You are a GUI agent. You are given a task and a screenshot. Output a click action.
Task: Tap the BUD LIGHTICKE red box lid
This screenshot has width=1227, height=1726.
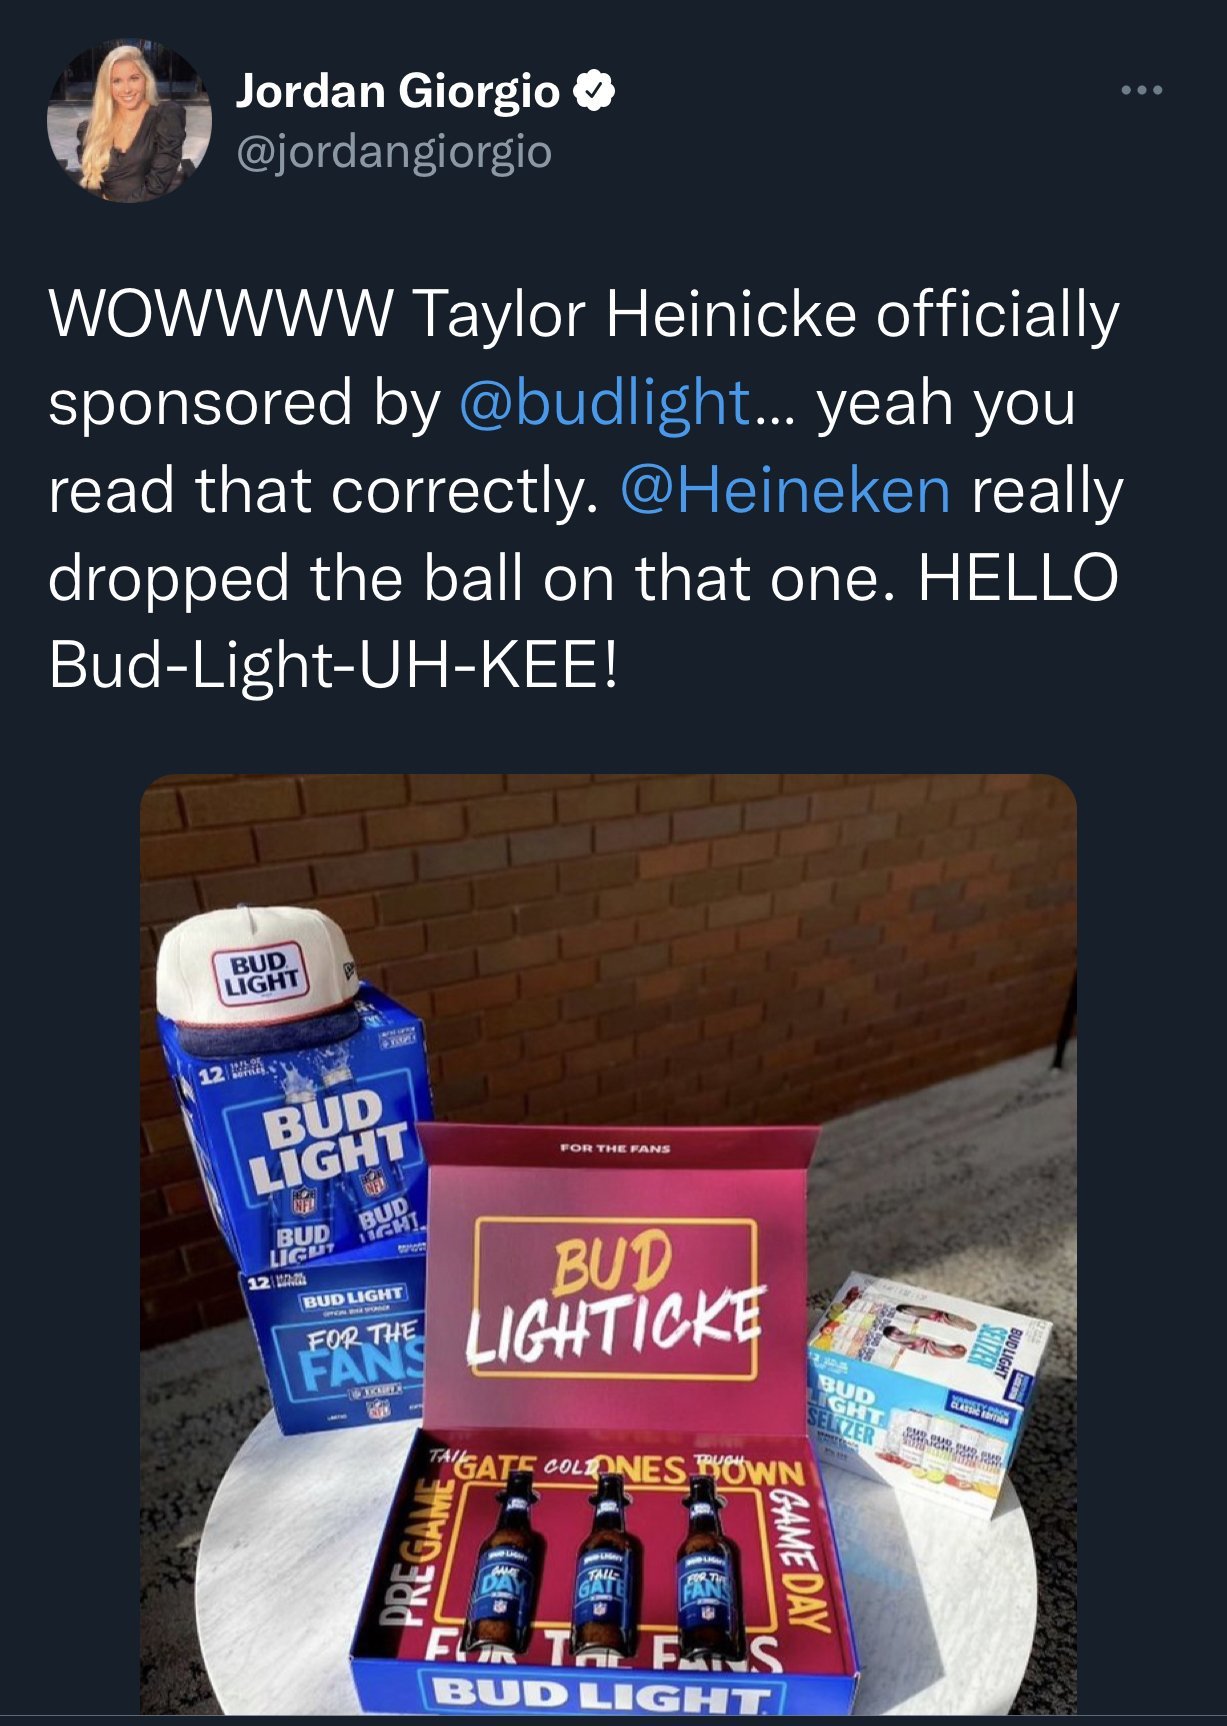click(618, 1280)
